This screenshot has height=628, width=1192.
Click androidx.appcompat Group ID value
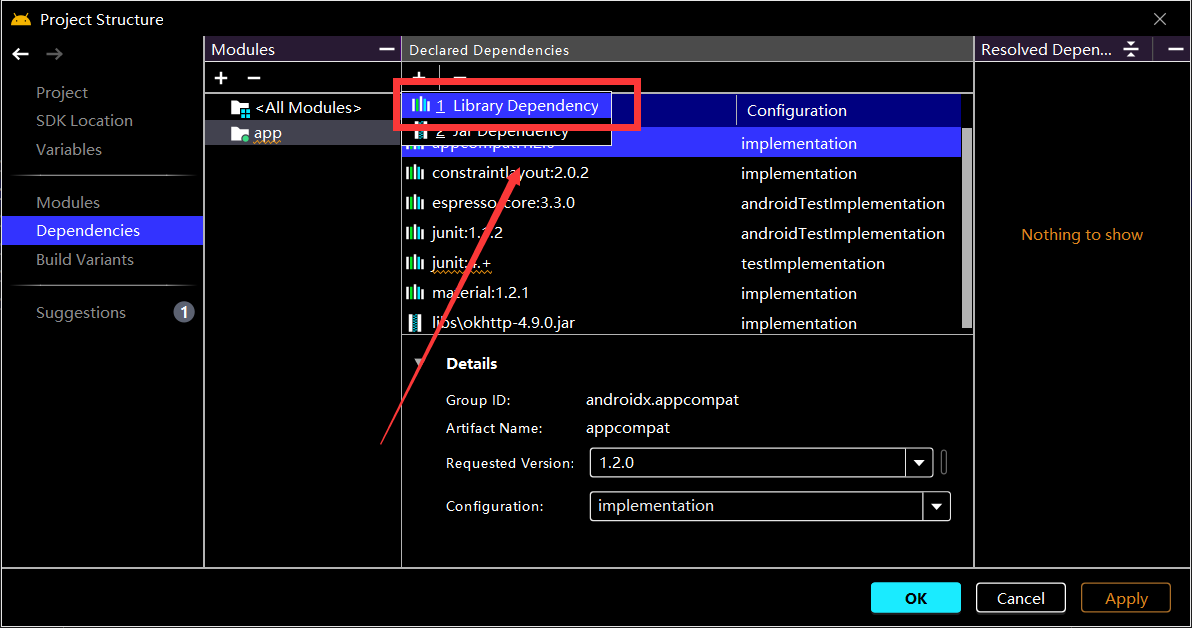[x=662, y=400]
